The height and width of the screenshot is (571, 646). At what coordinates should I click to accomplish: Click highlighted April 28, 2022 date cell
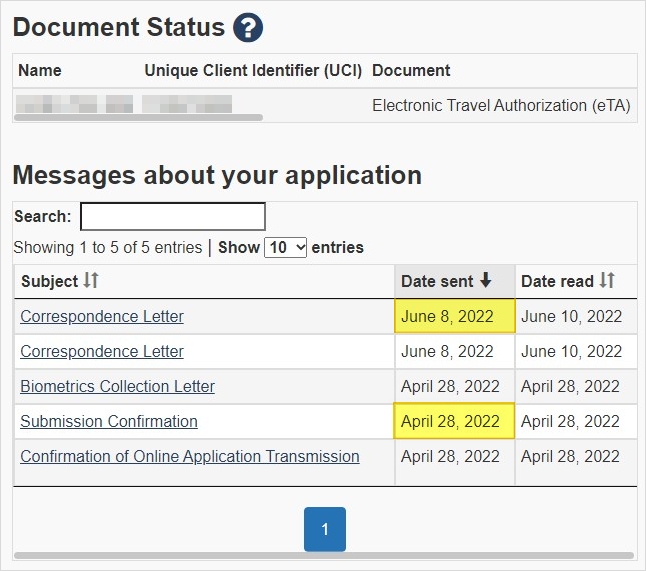pos(454,421)
